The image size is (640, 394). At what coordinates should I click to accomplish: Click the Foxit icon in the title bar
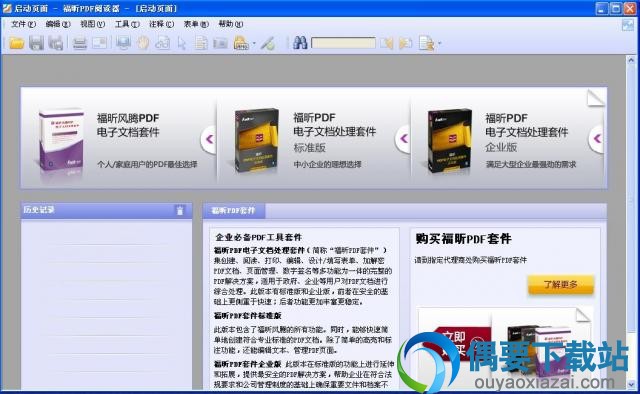[7, 8]
